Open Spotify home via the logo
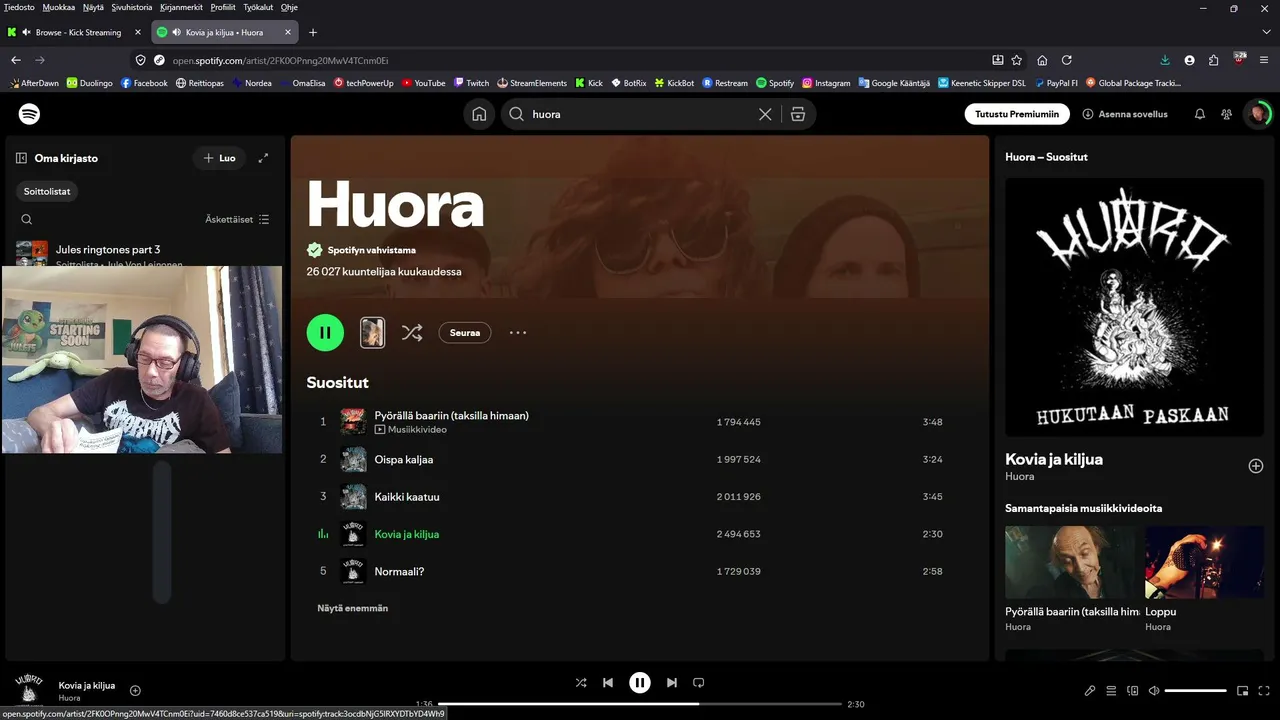1280x720 pixels. (x=30, y=114)
